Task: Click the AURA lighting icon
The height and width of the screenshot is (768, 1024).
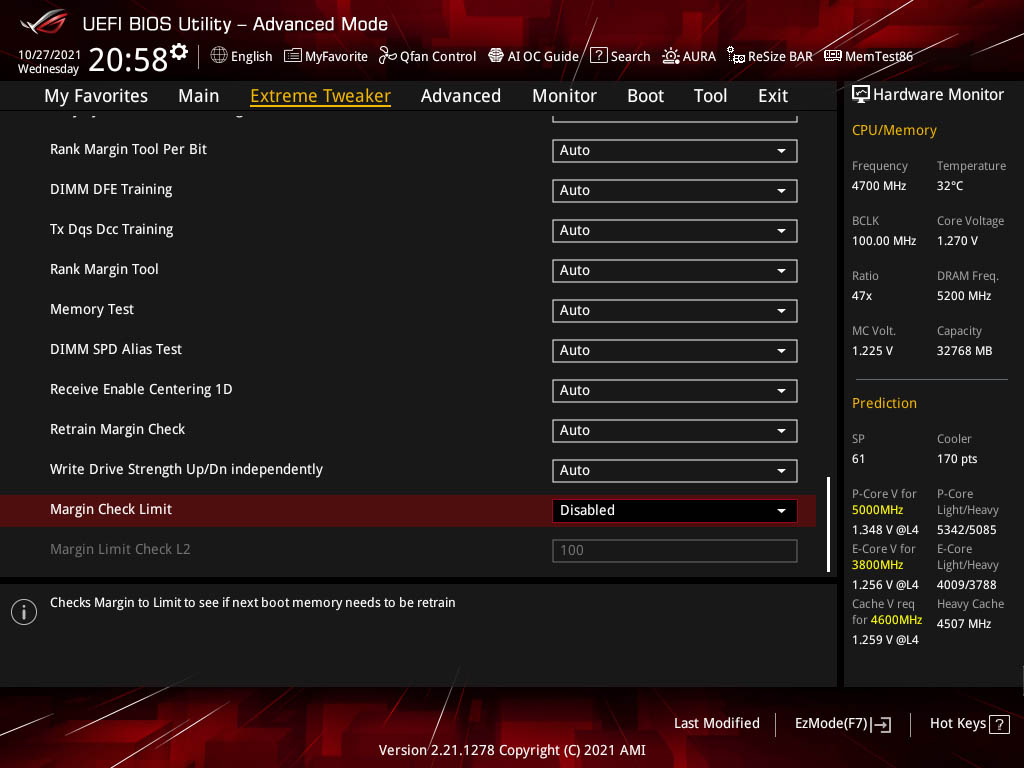Action: click(x=671, y=56)
